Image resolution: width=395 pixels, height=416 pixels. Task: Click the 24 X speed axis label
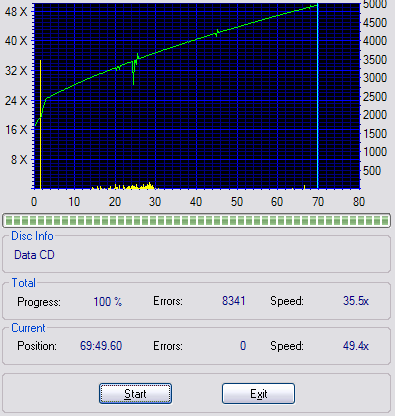[16, 100]
